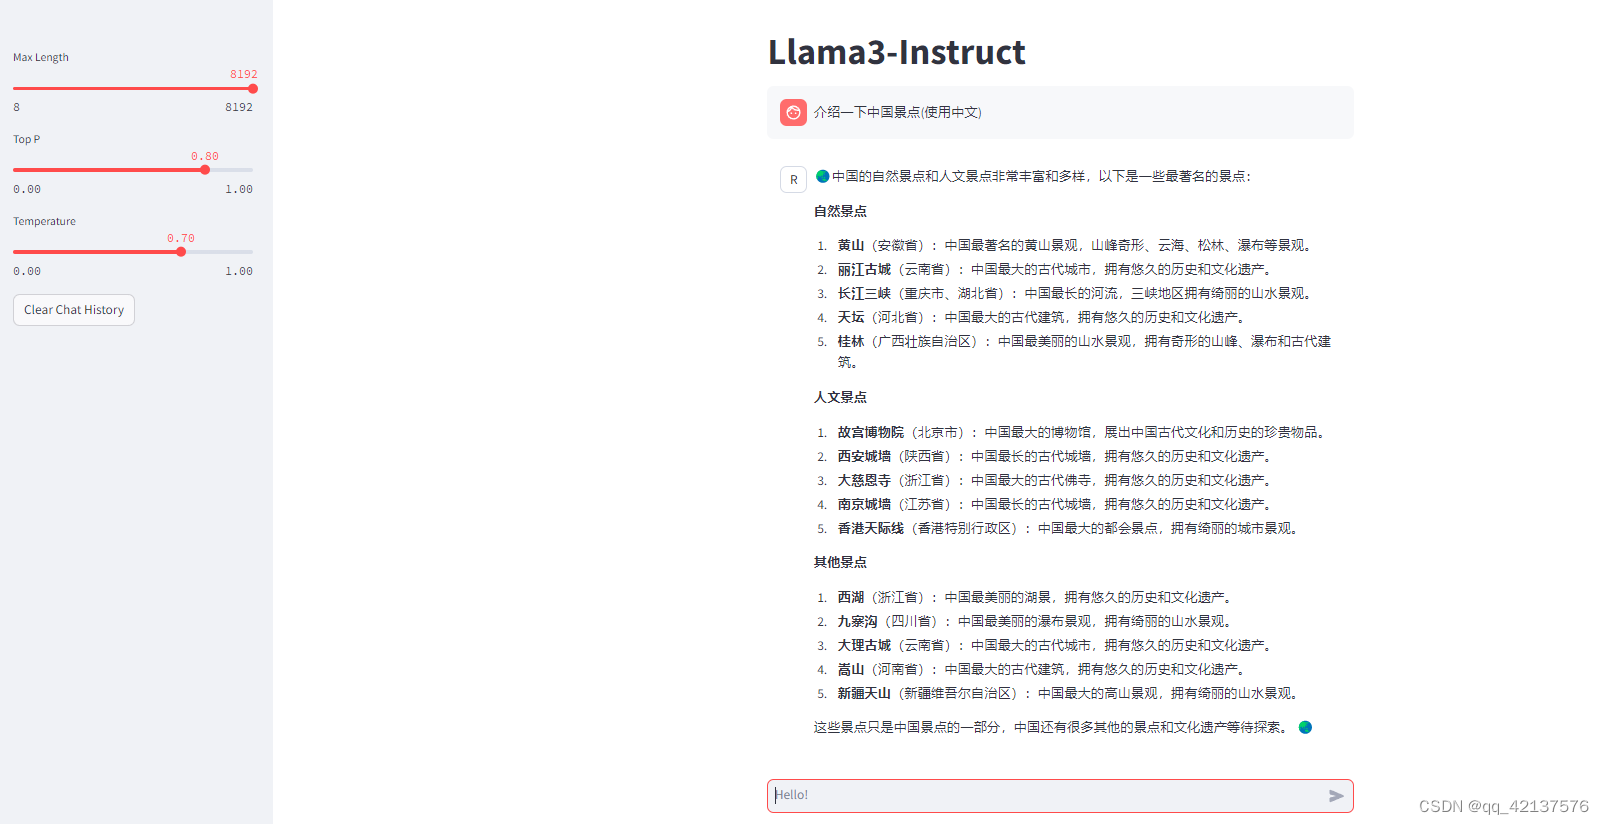Click the Temperature slider handle

pos(181,251)
